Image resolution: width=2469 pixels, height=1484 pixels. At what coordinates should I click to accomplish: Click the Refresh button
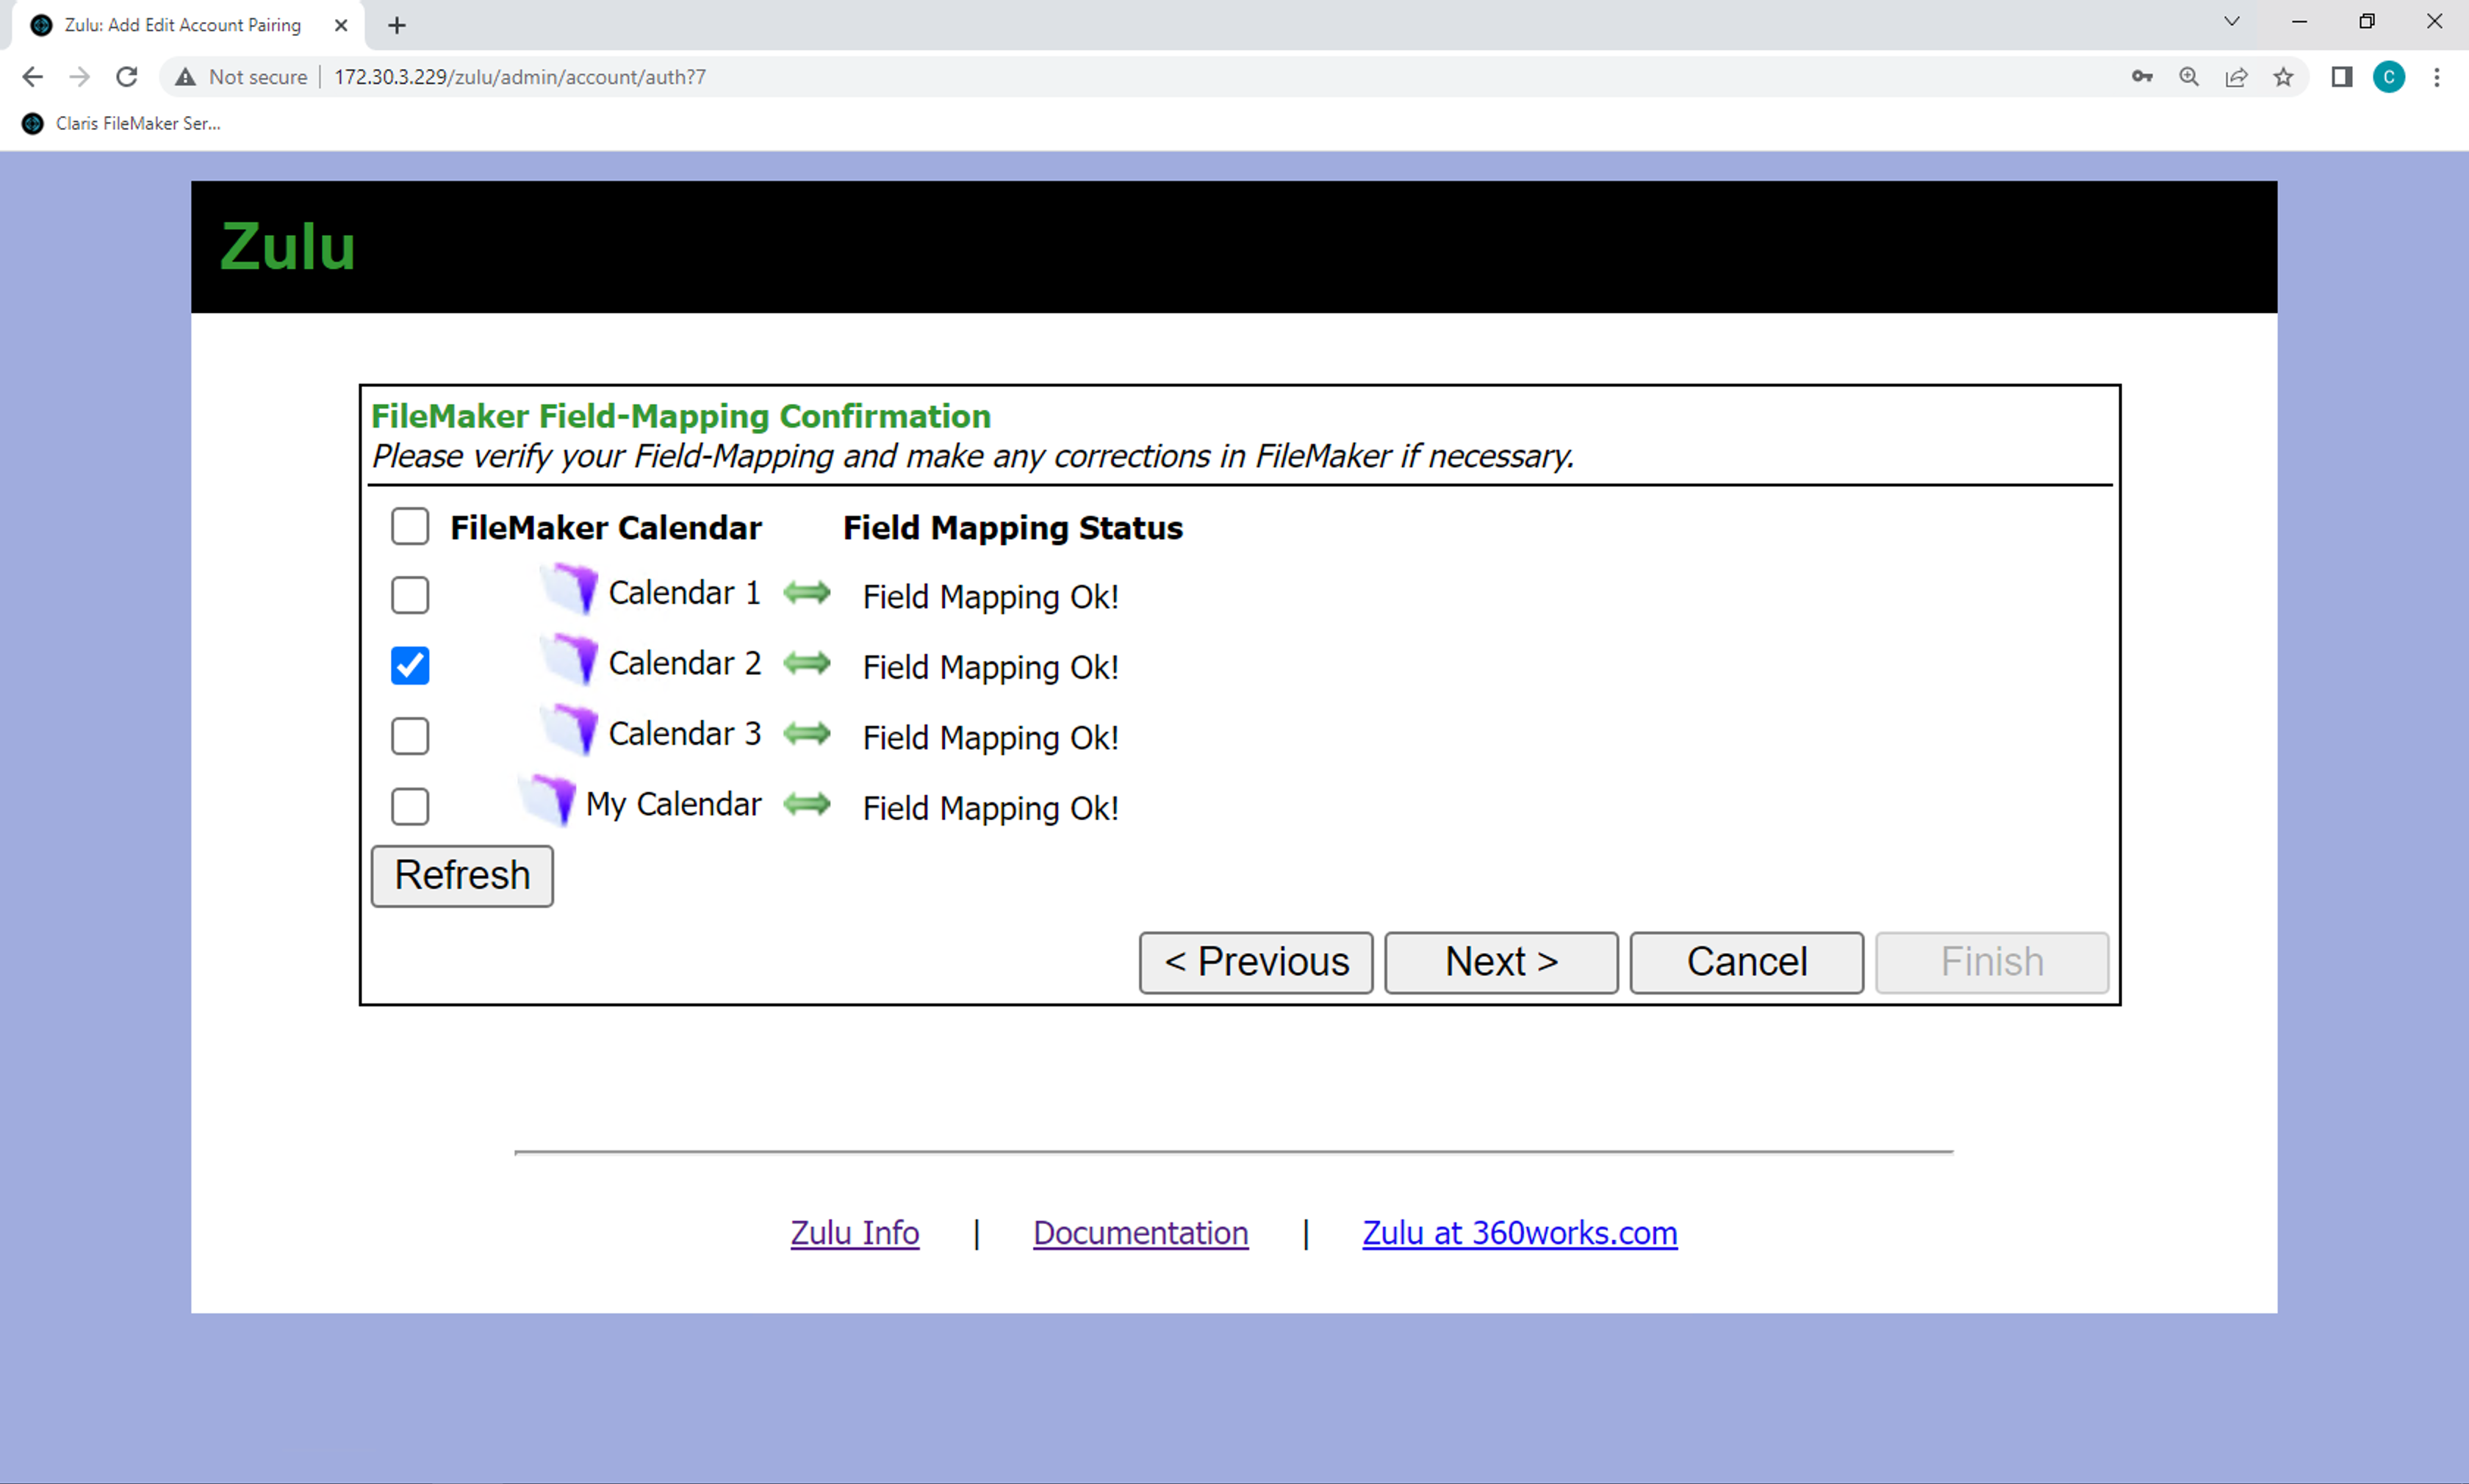pyautogui.click(x=462, y=876)
